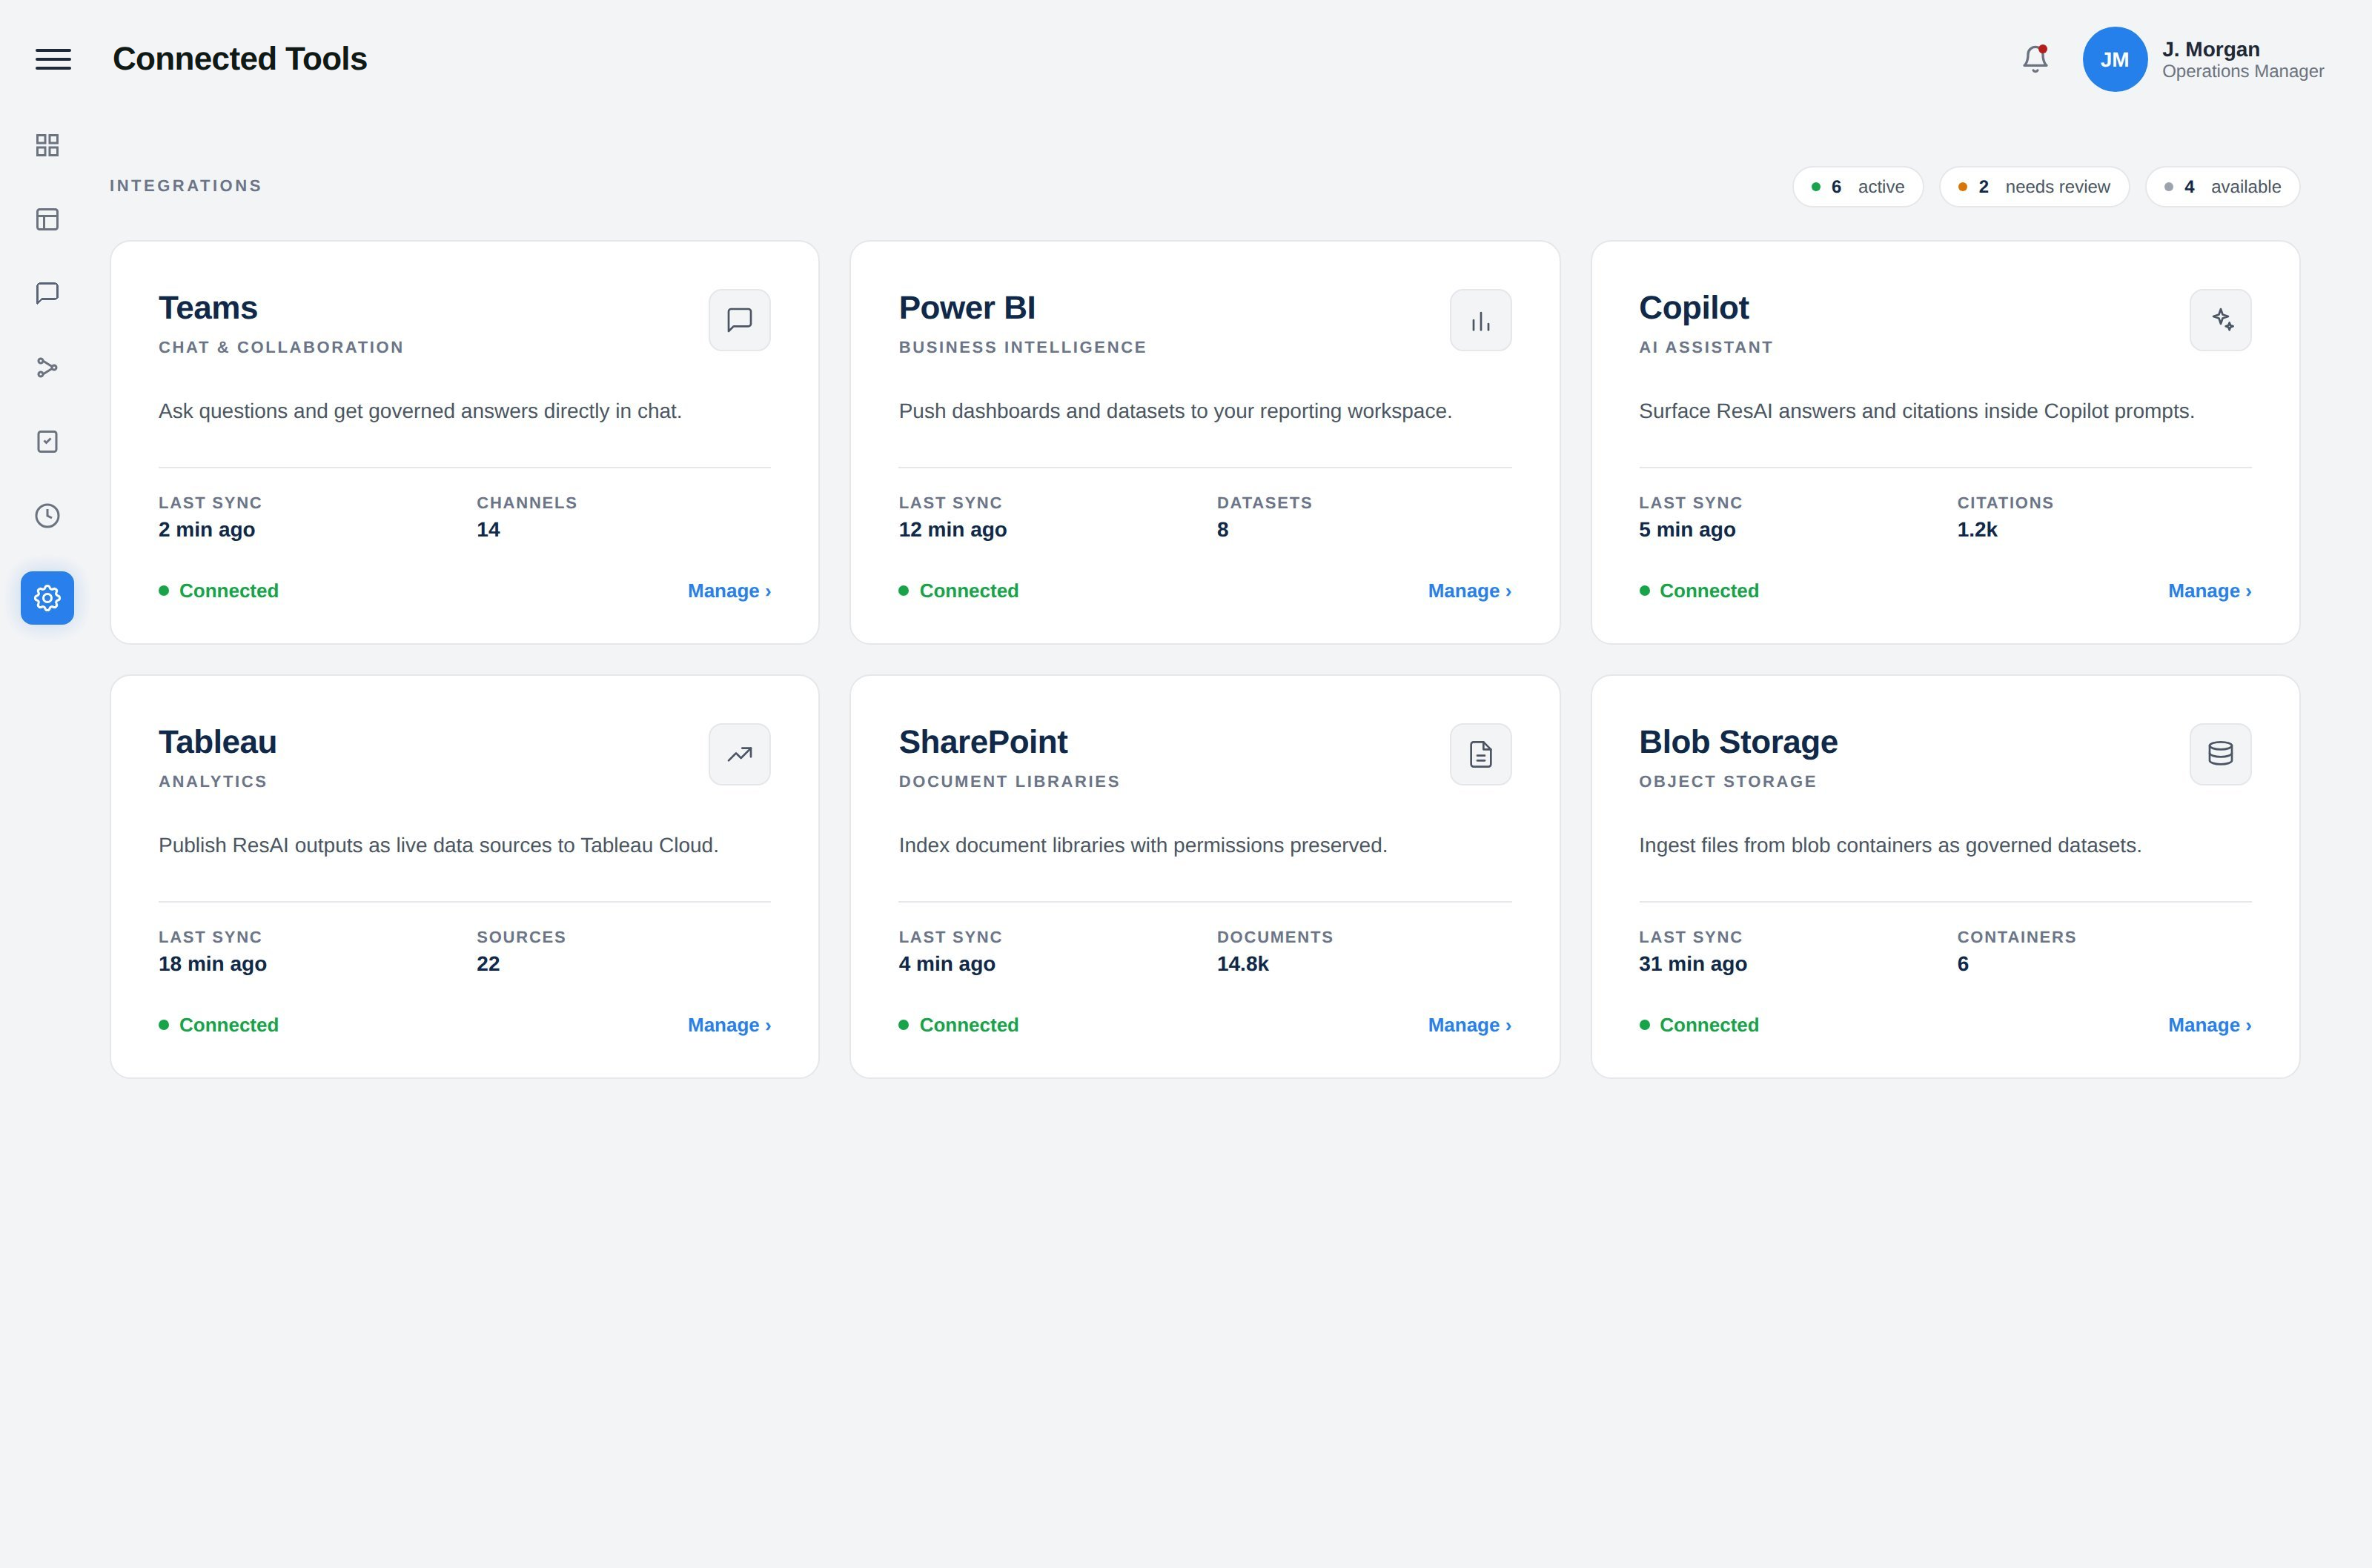
Task: Click the Connected Tools page title
Action: (x=240, y=59)
